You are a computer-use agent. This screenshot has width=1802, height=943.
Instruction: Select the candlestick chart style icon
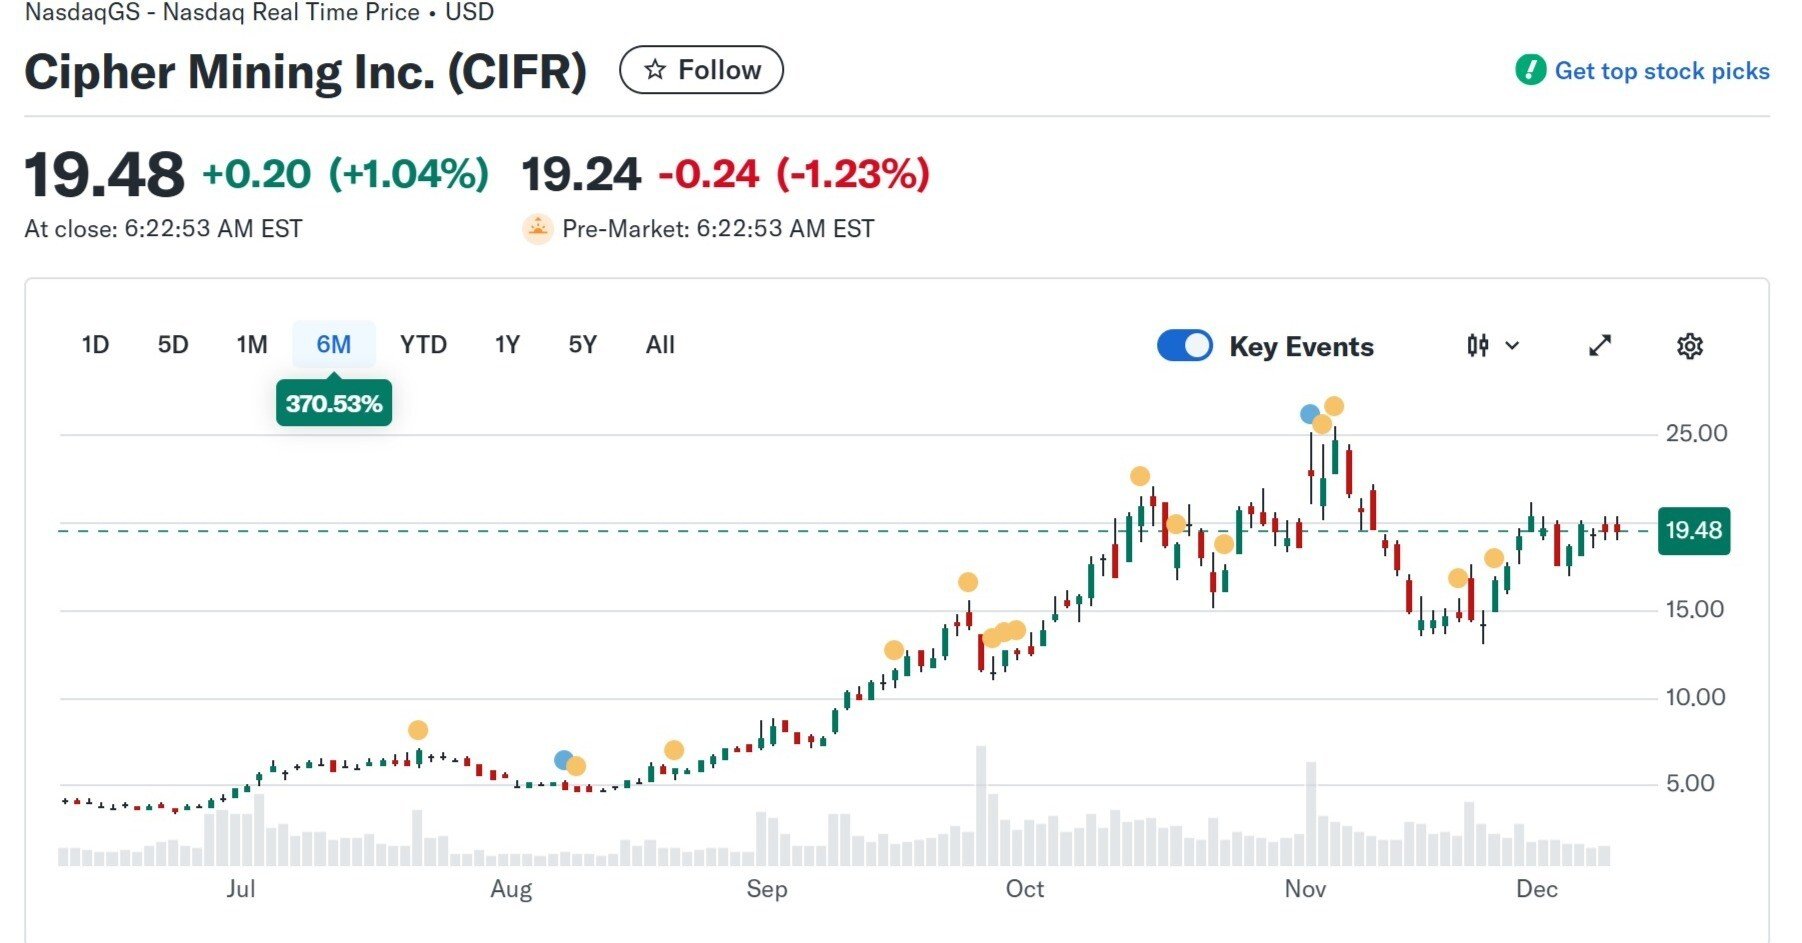[1479, 346]
